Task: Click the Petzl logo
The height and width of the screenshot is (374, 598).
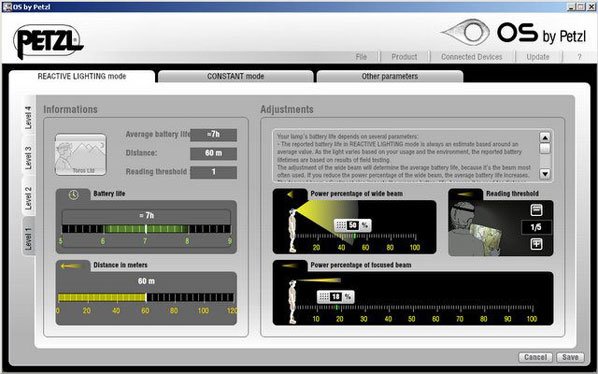Action: [48, 41]
